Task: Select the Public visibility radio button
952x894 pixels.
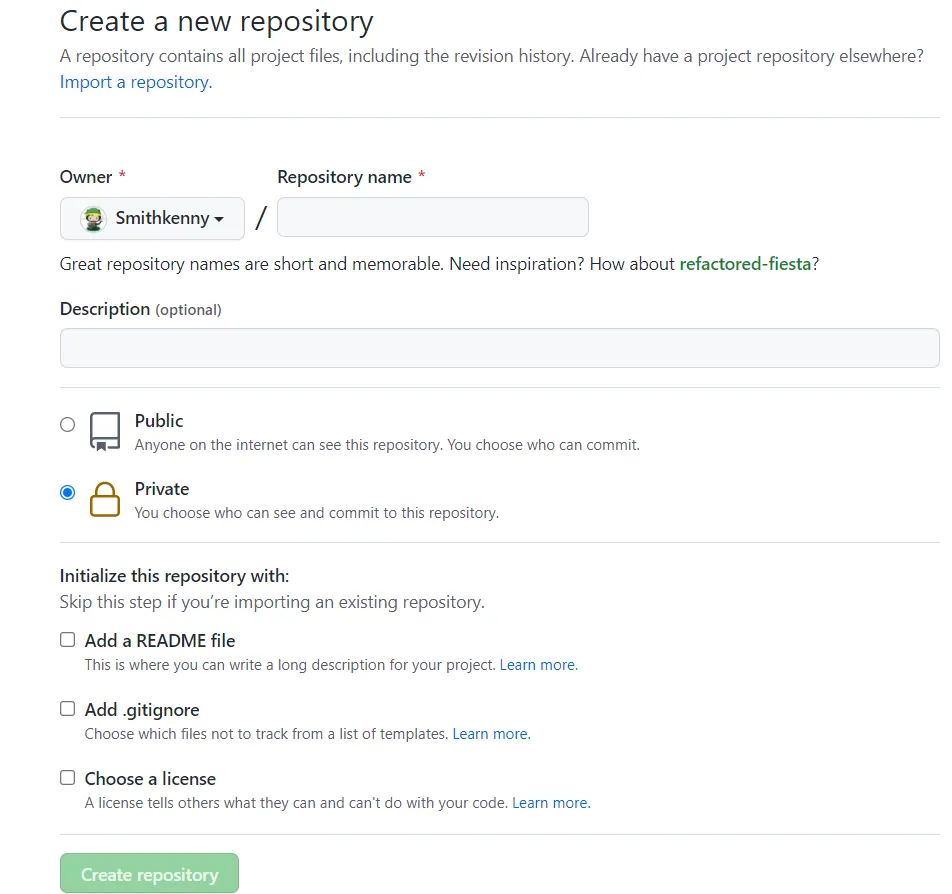Action: 67,424
